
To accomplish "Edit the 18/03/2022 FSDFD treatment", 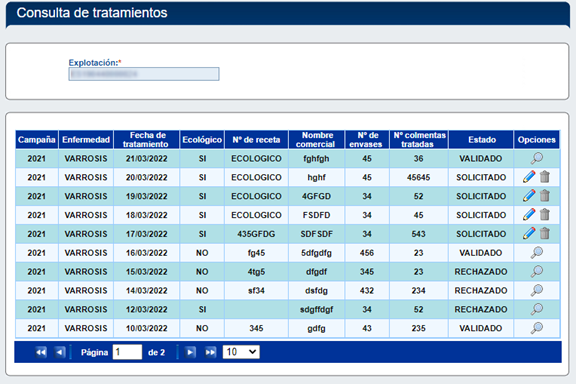I will (529, 215).
